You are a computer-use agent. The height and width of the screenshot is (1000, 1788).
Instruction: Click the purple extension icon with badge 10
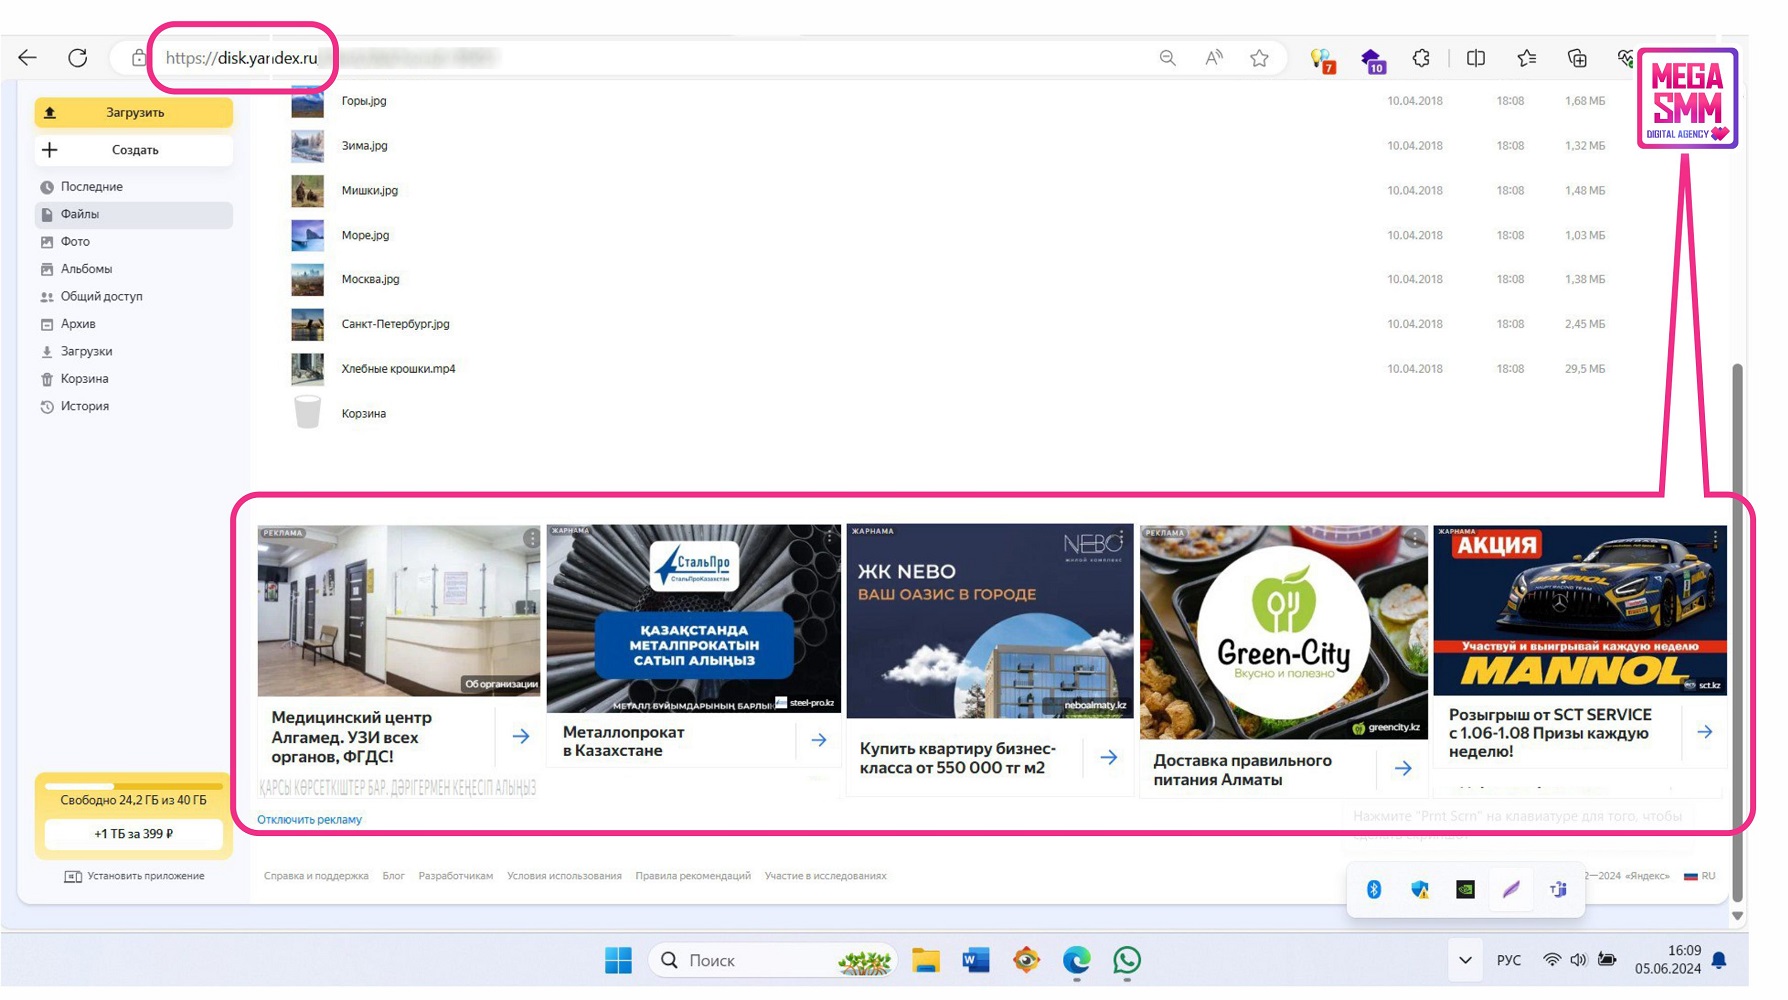tap(1373, 60)
